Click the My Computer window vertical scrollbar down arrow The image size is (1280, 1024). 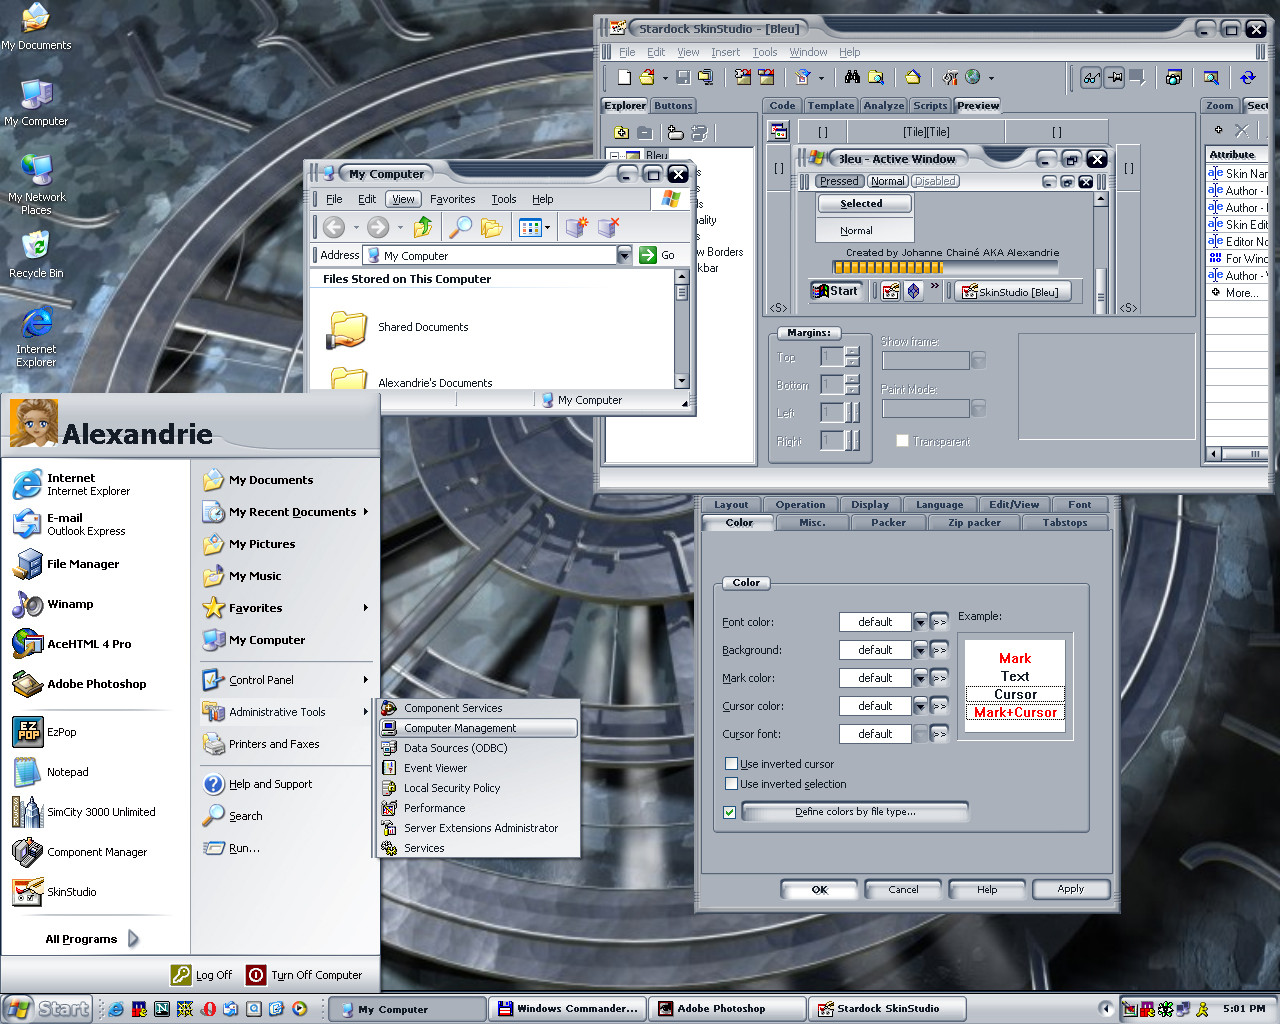(x=682, y=381)
